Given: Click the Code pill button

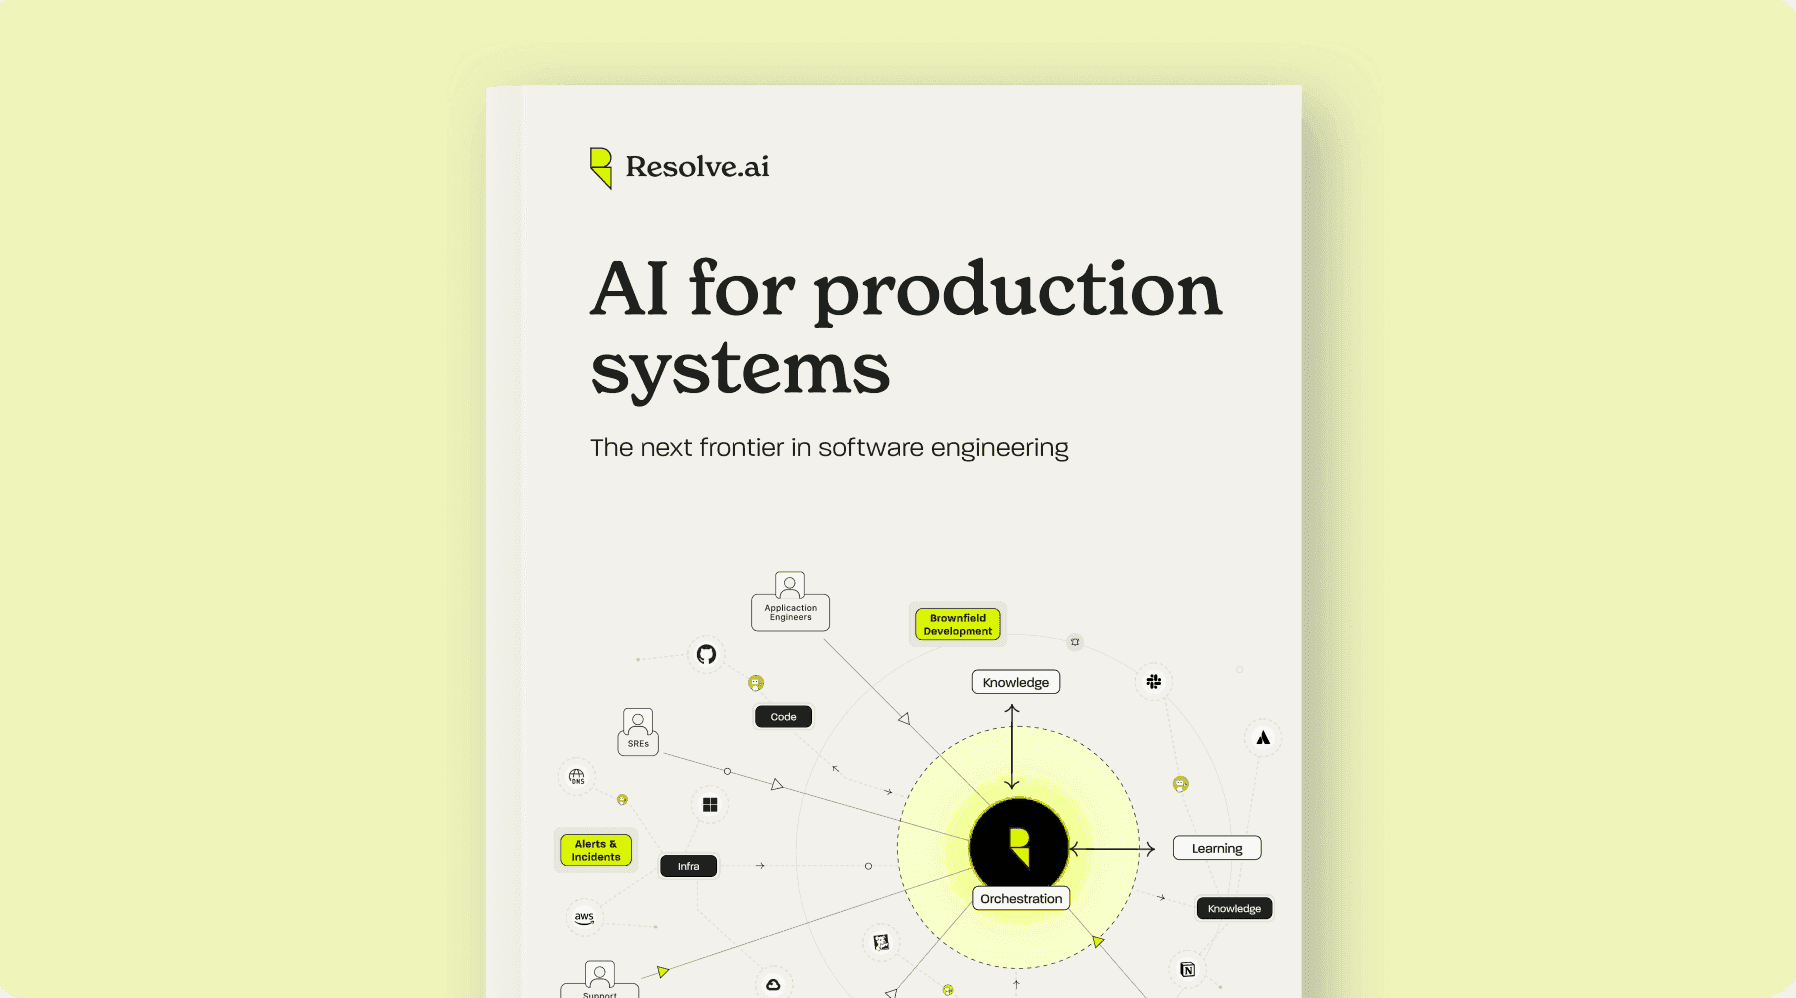Looking at the screenshot, I should 783,716.
